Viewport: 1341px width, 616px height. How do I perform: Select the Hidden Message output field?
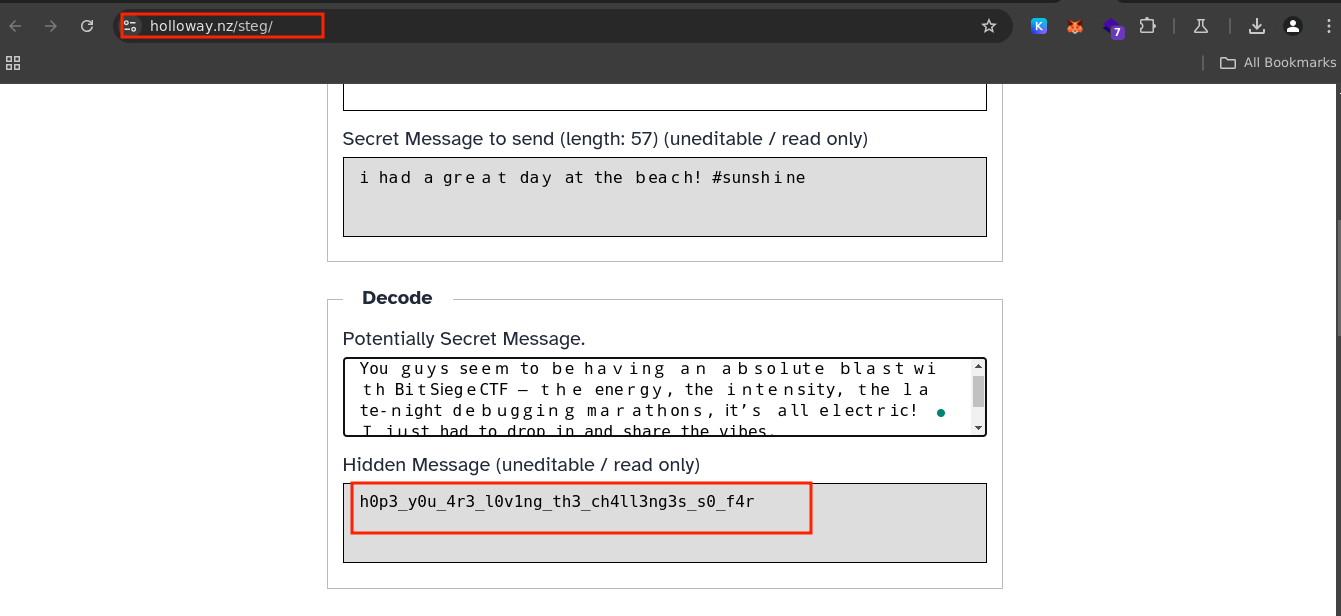click(665, 523)
